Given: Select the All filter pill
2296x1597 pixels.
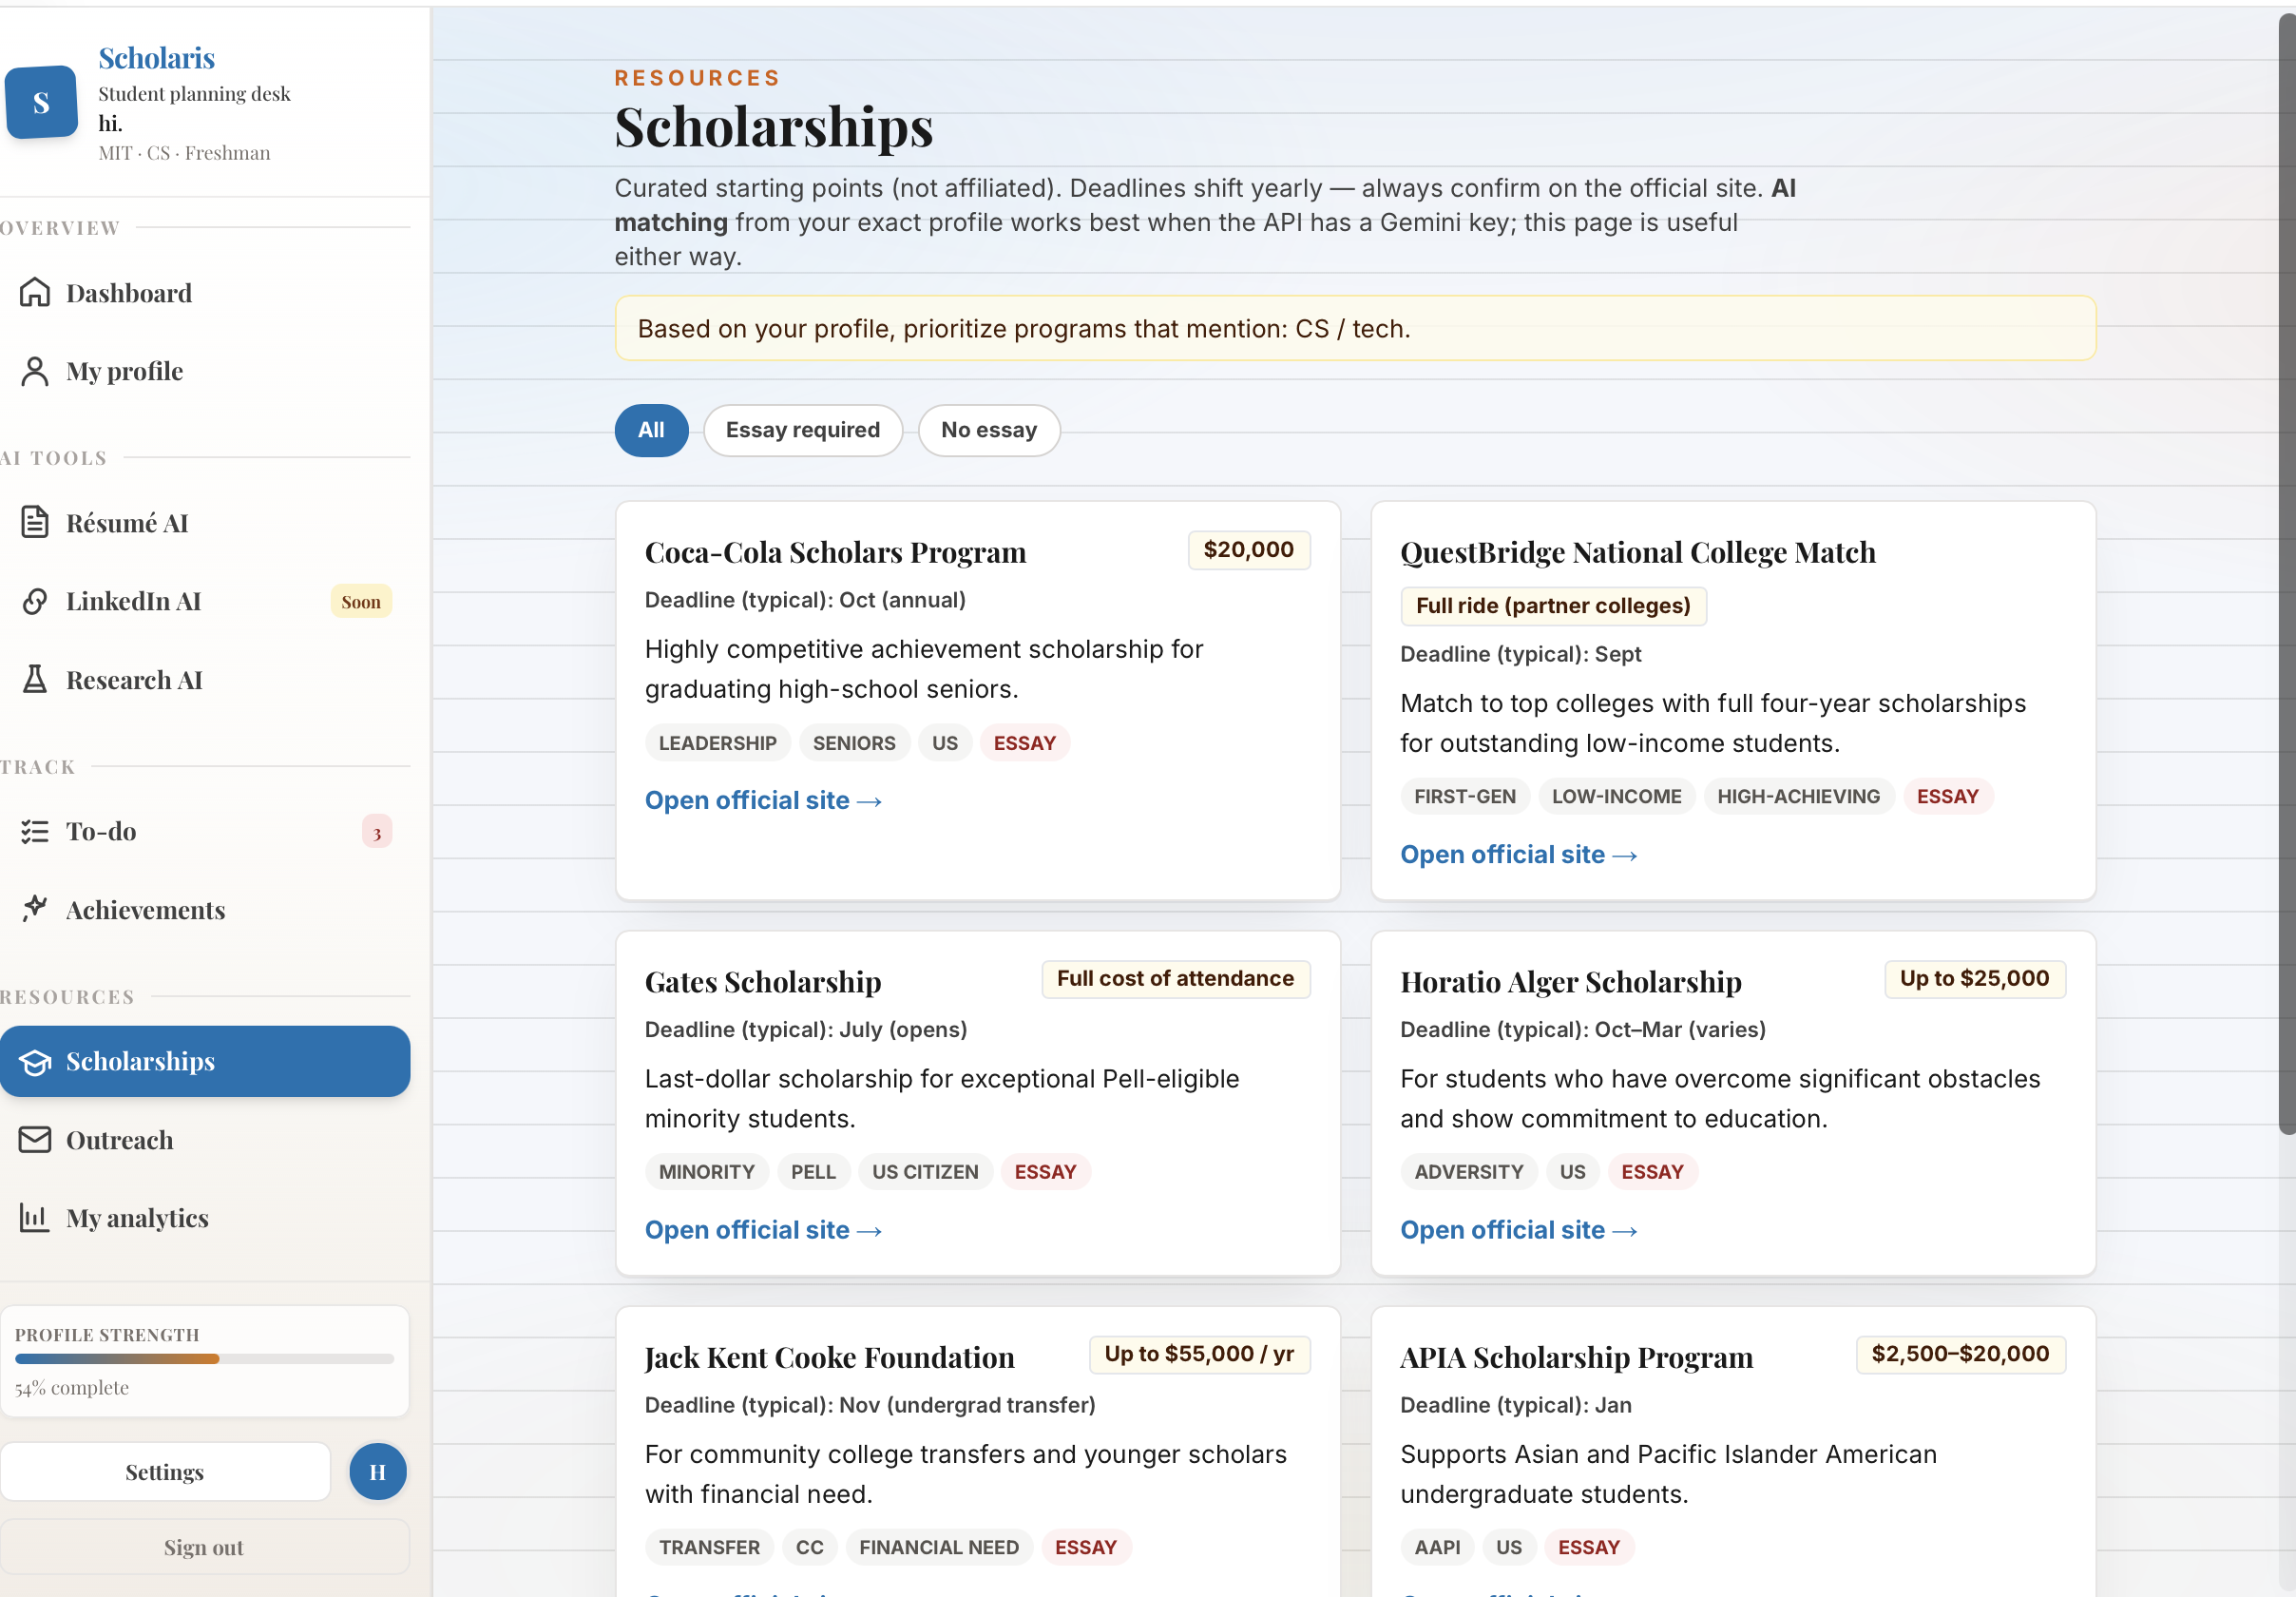Looking at the screenshot, I should pos(651,430).
